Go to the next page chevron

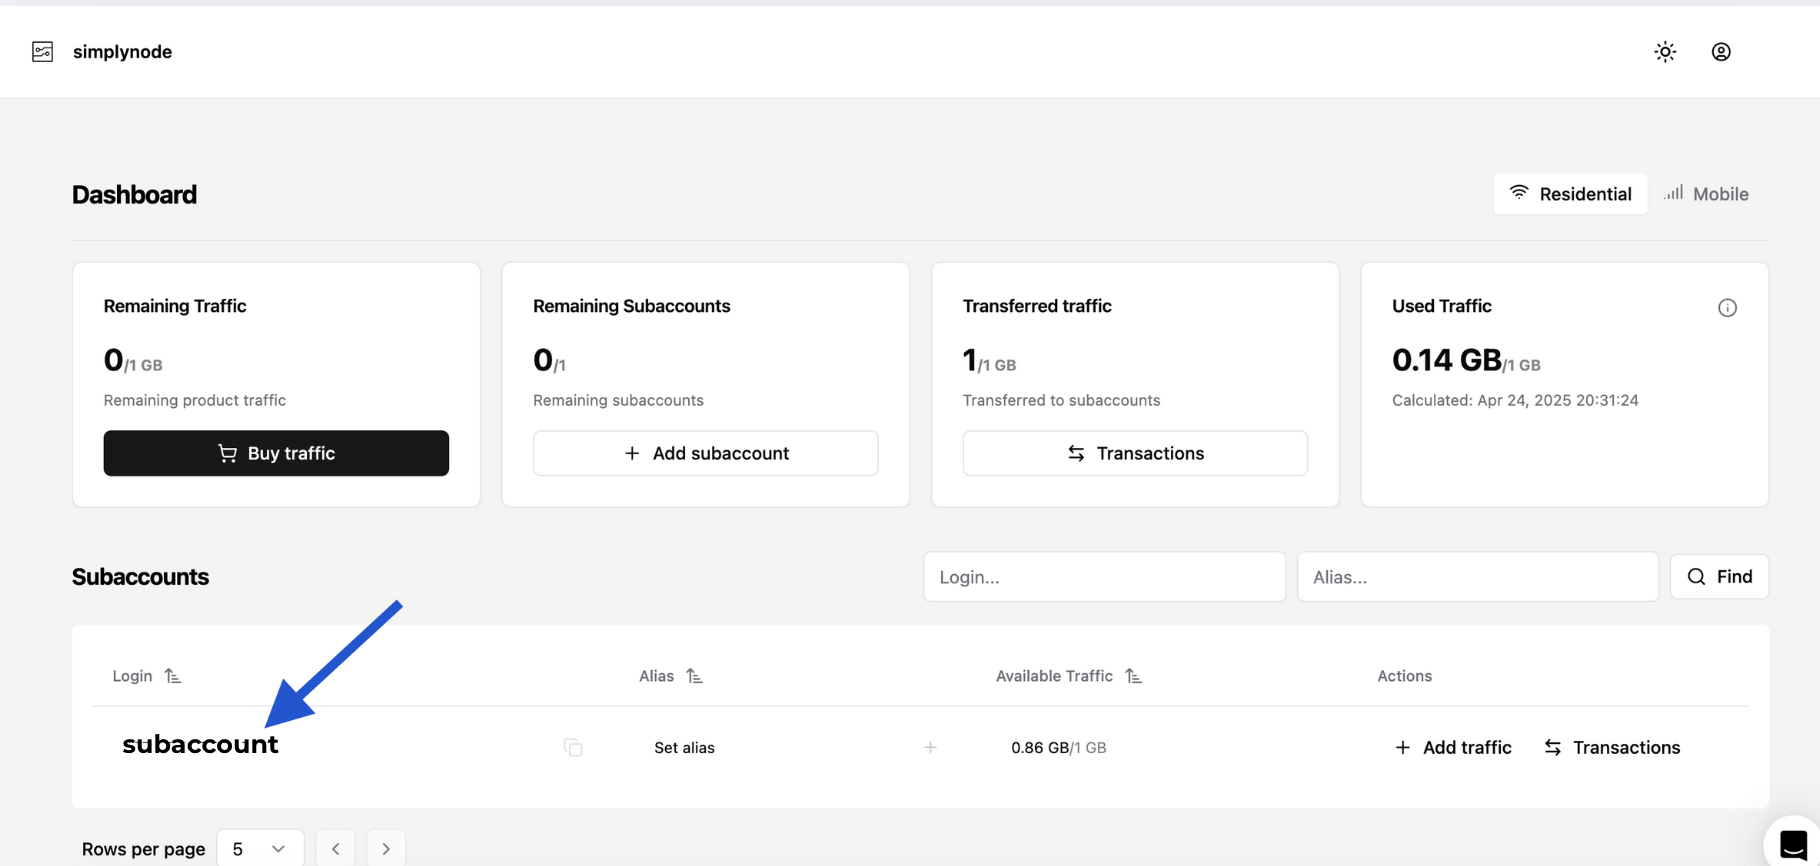point(386,849)
